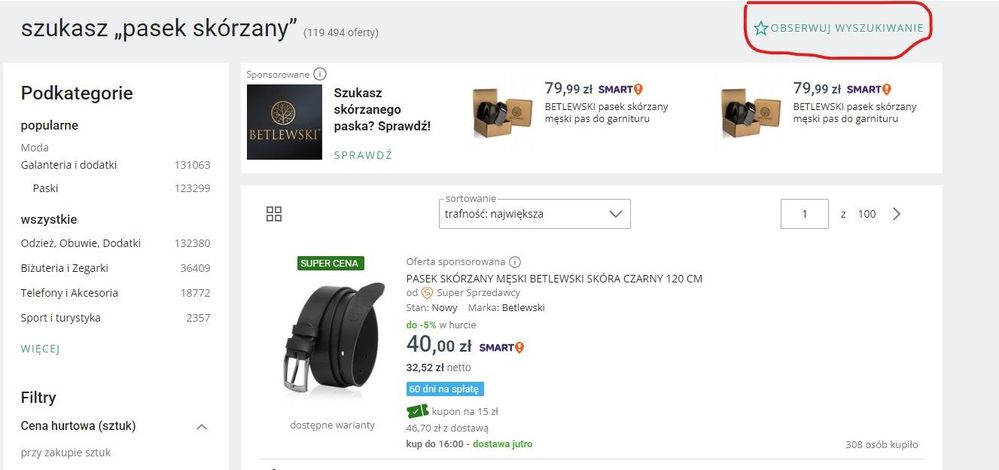Open Telefony i Akcesoria category

pos(70,293)
